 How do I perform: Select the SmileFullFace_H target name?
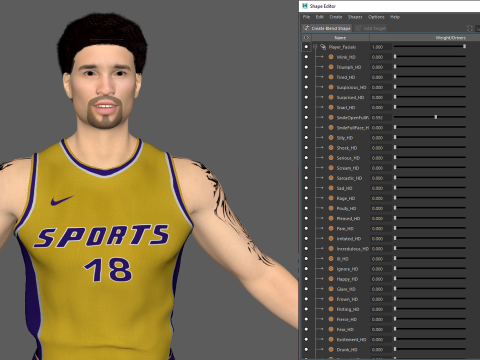coord(353,128)
